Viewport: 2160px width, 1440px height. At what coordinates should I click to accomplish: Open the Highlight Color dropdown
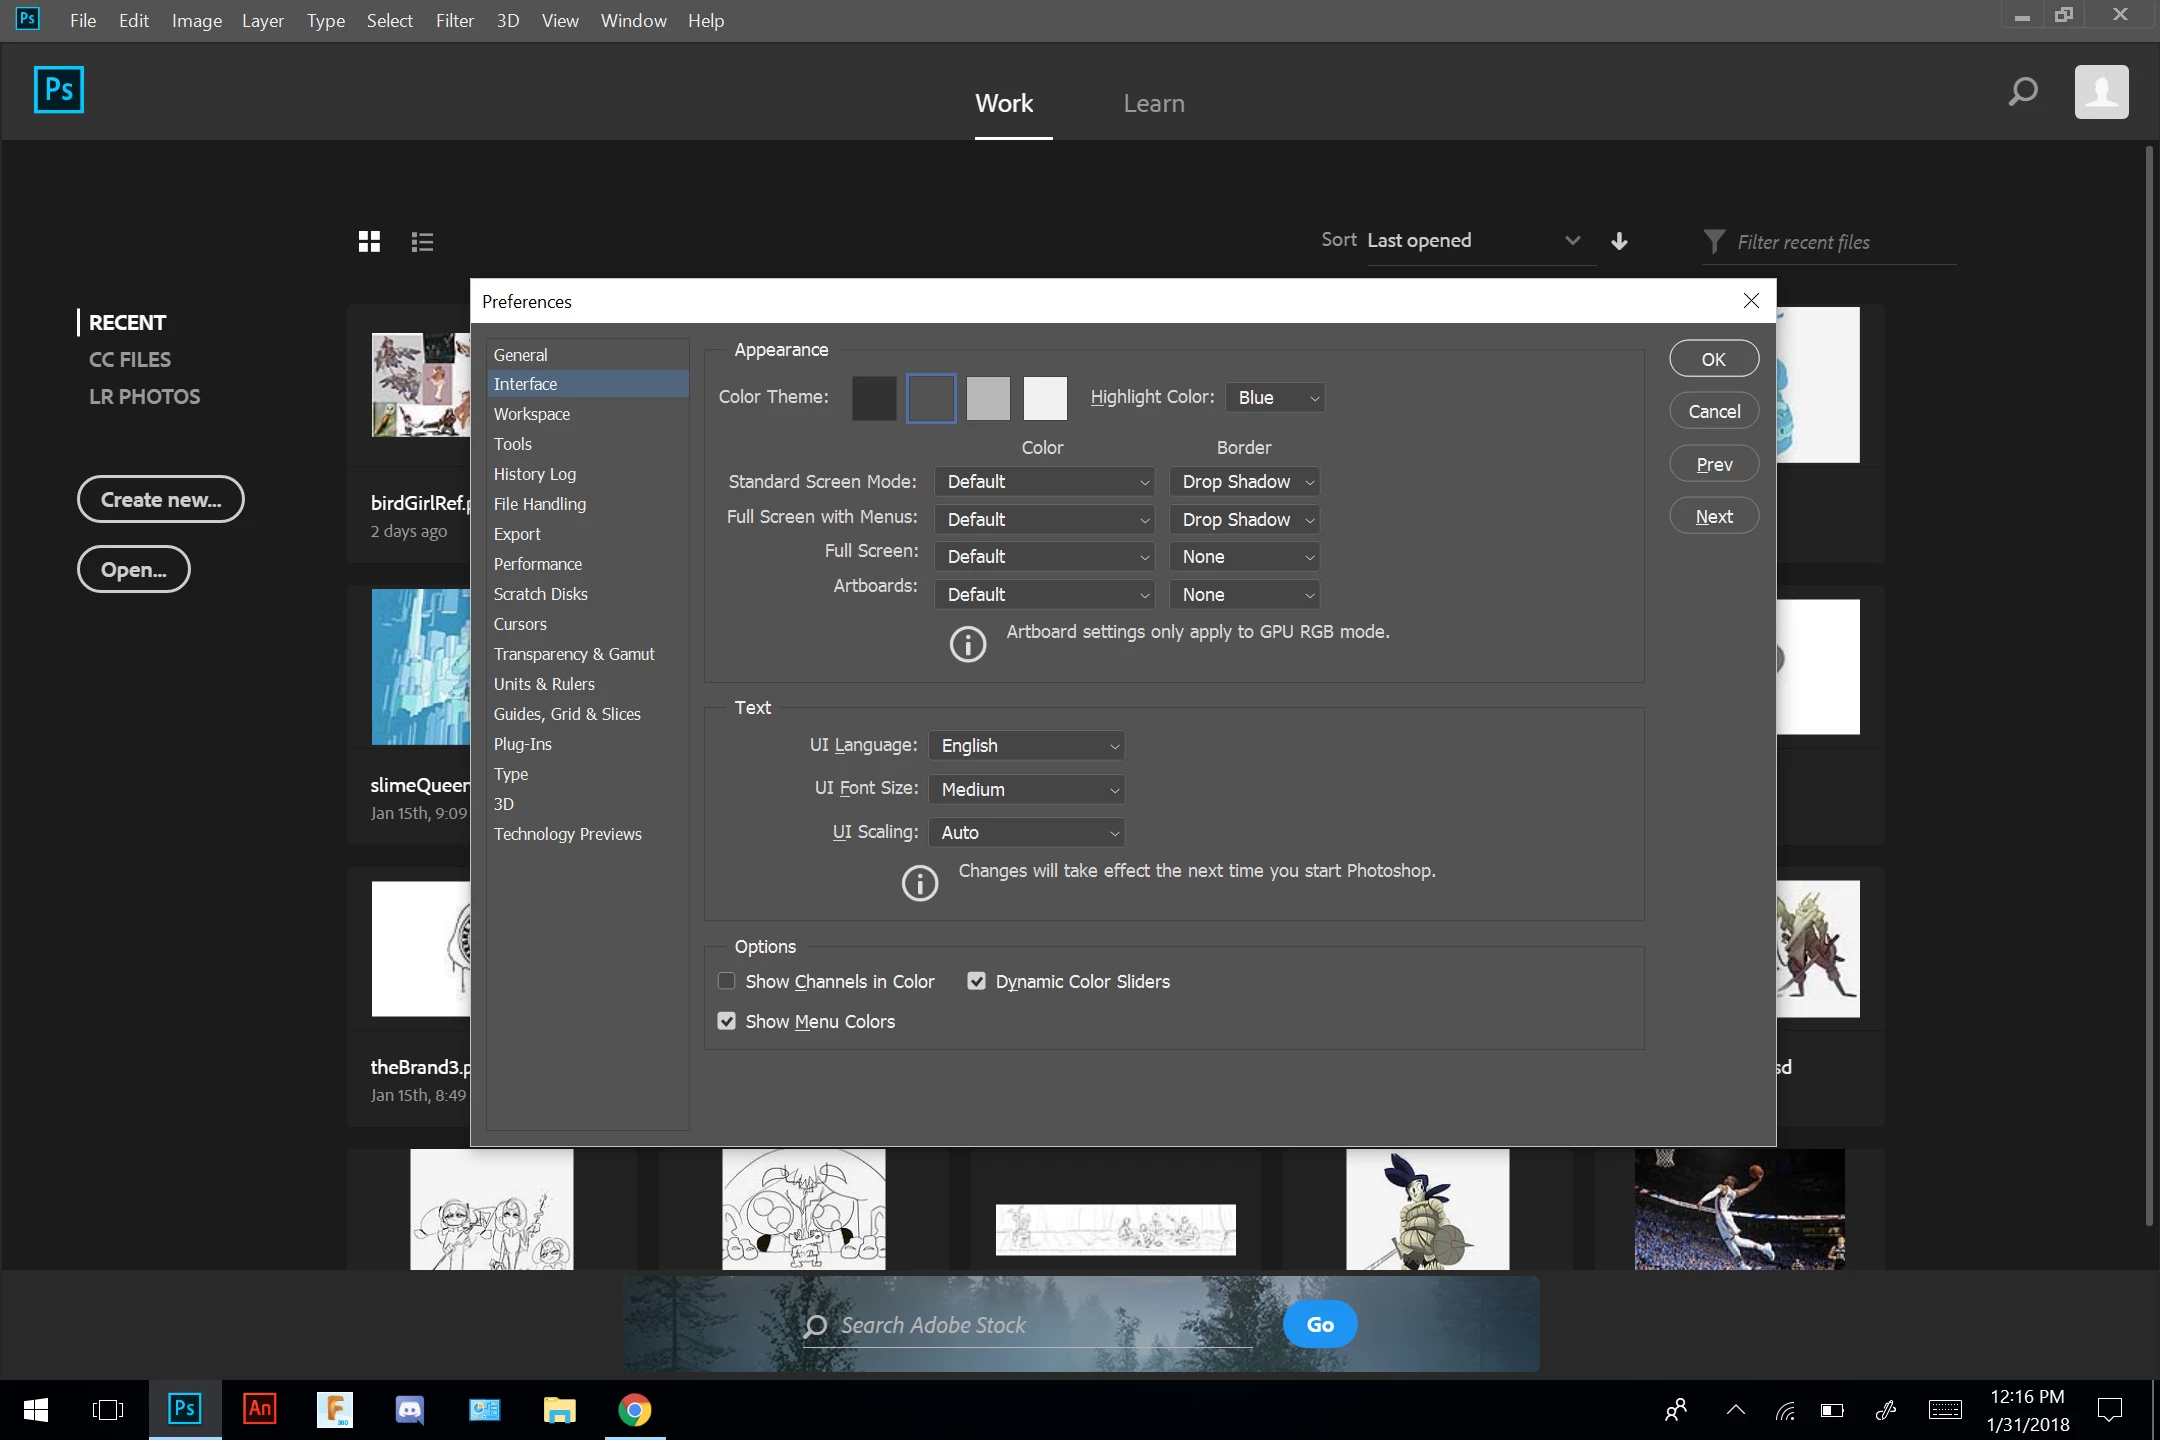click(x=1275, y=397)
